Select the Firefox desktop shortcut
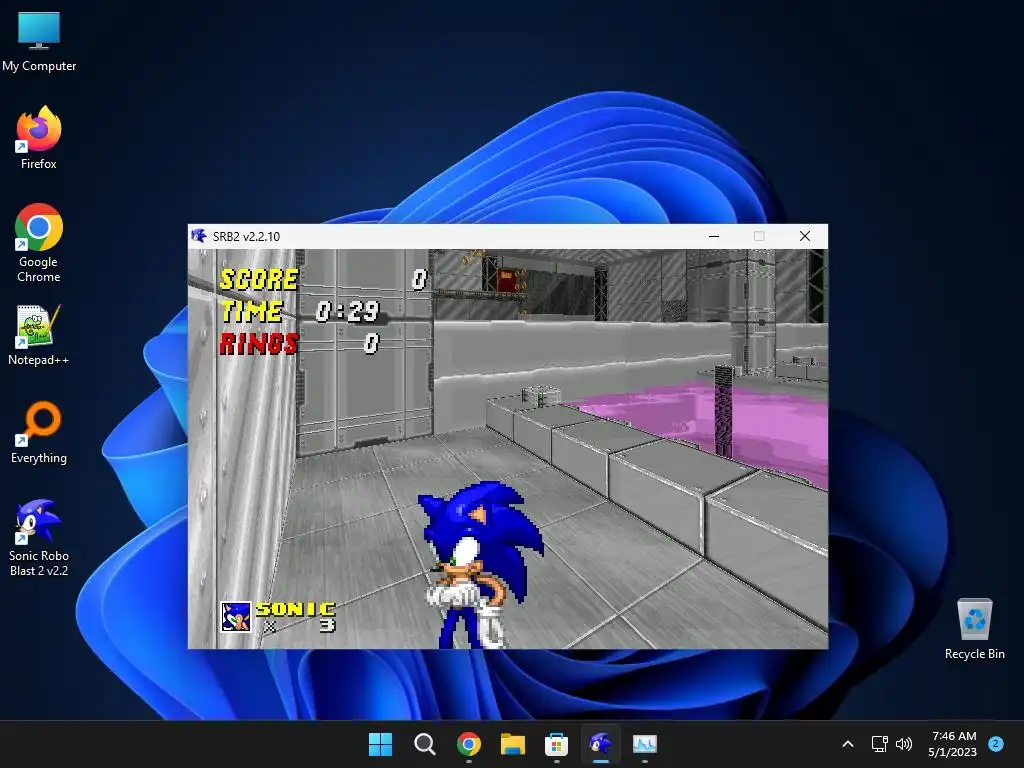 pos(39,138)
